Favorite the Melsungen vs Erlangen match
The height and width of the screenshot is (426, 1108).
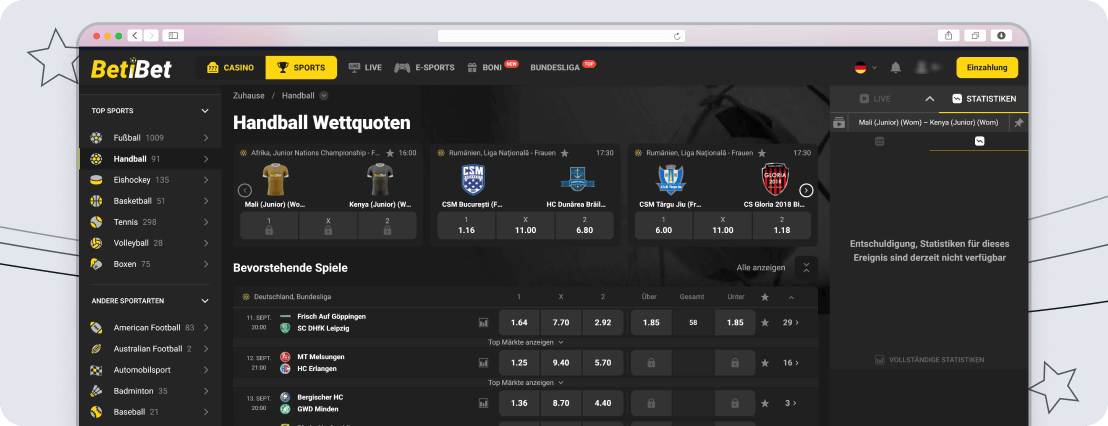[x=765, y=363]
